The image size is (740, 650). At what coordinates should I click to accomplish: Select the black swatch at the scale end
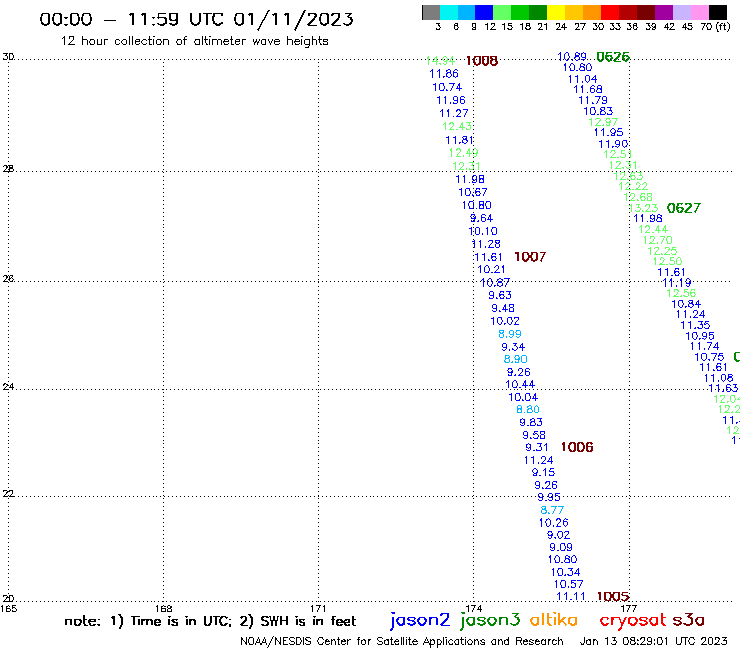pos(718,12)
